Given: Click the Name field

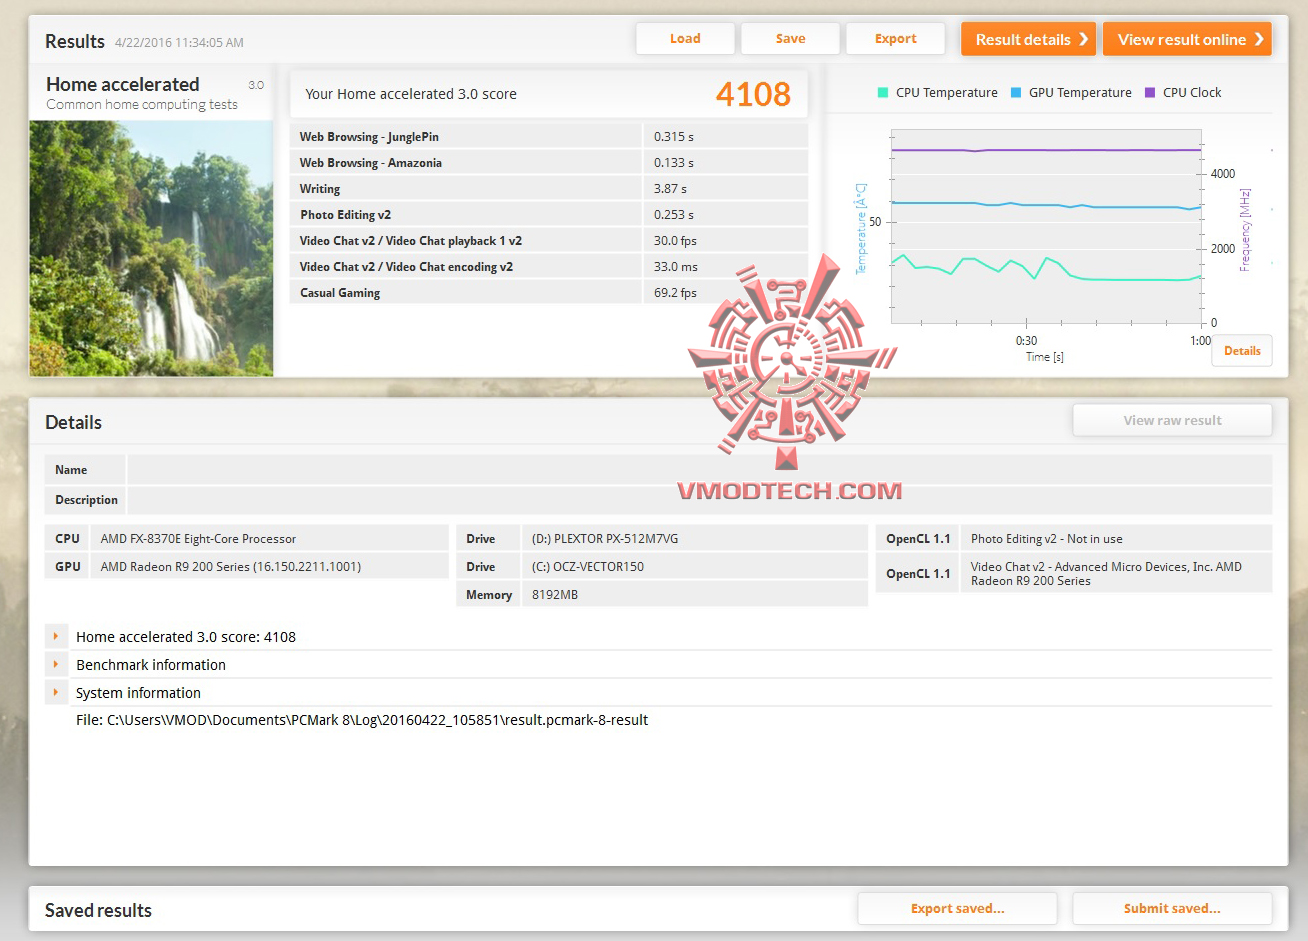Looking at the screenshot, I should click(x=700, y=470).
